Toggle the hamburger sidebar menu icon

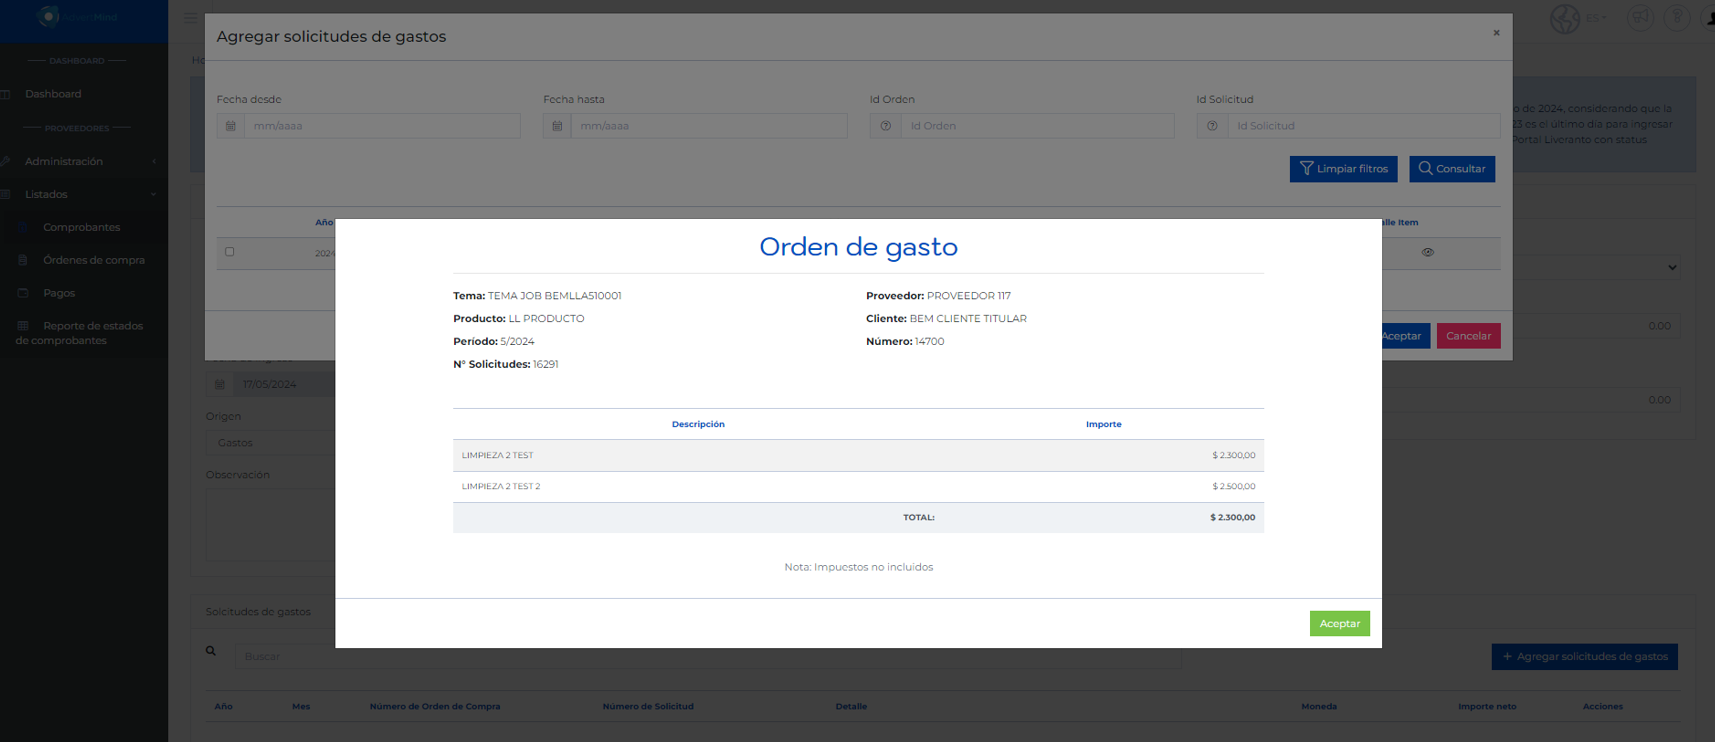(x=190, y=18)
